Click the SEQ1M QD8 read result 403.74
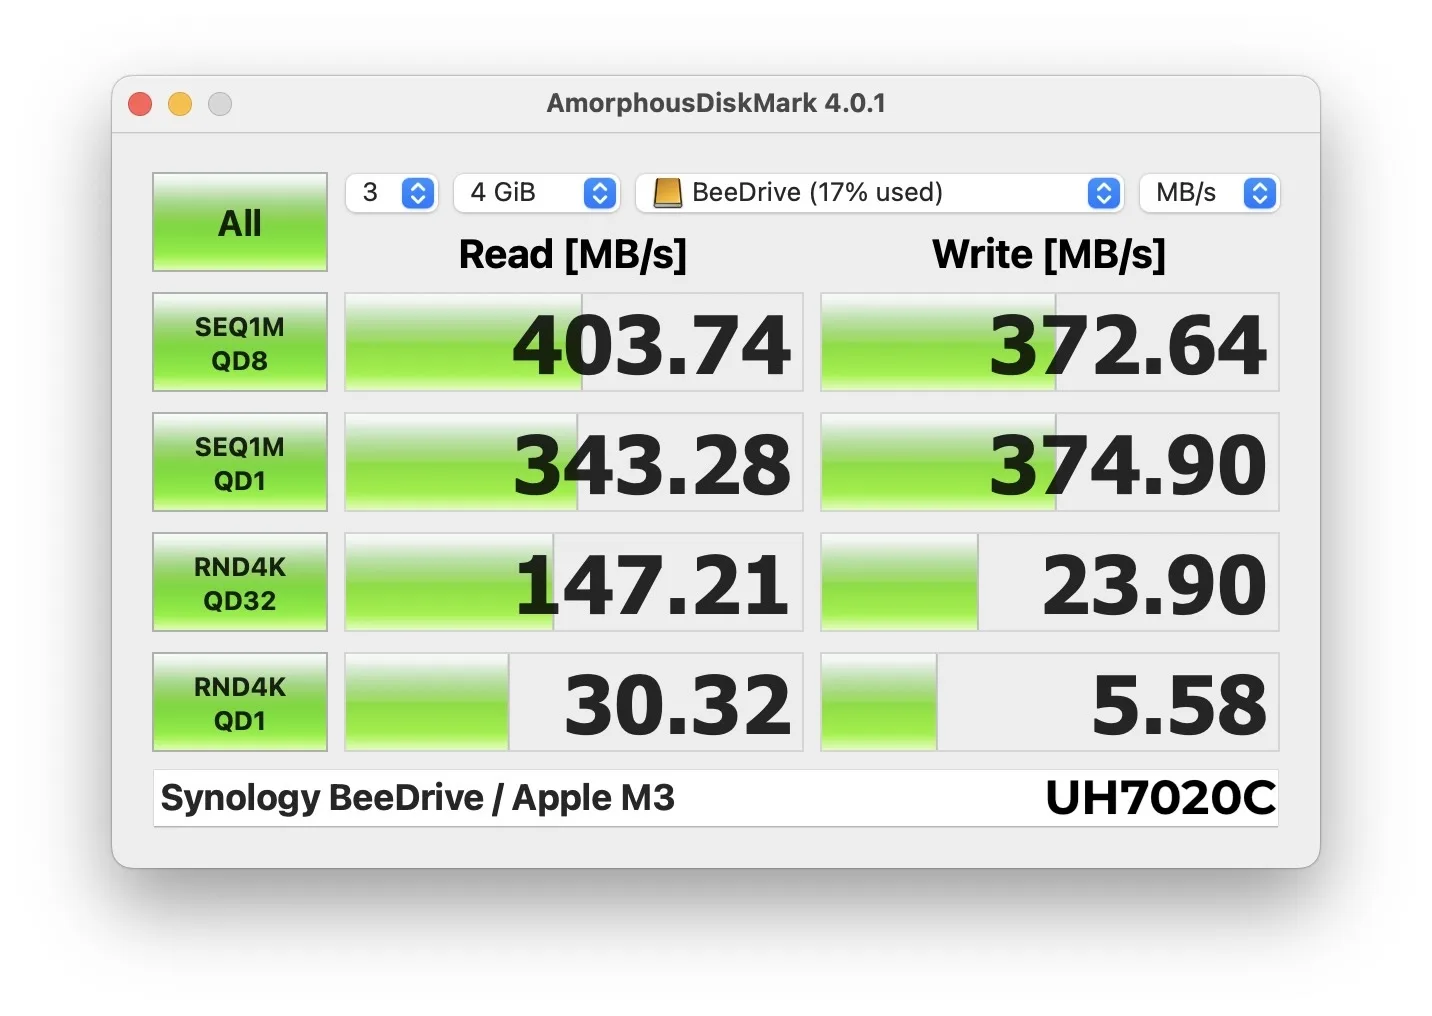Image resolution: width=1432 pixels, height=1016 pixels. [x=574, y=342]
